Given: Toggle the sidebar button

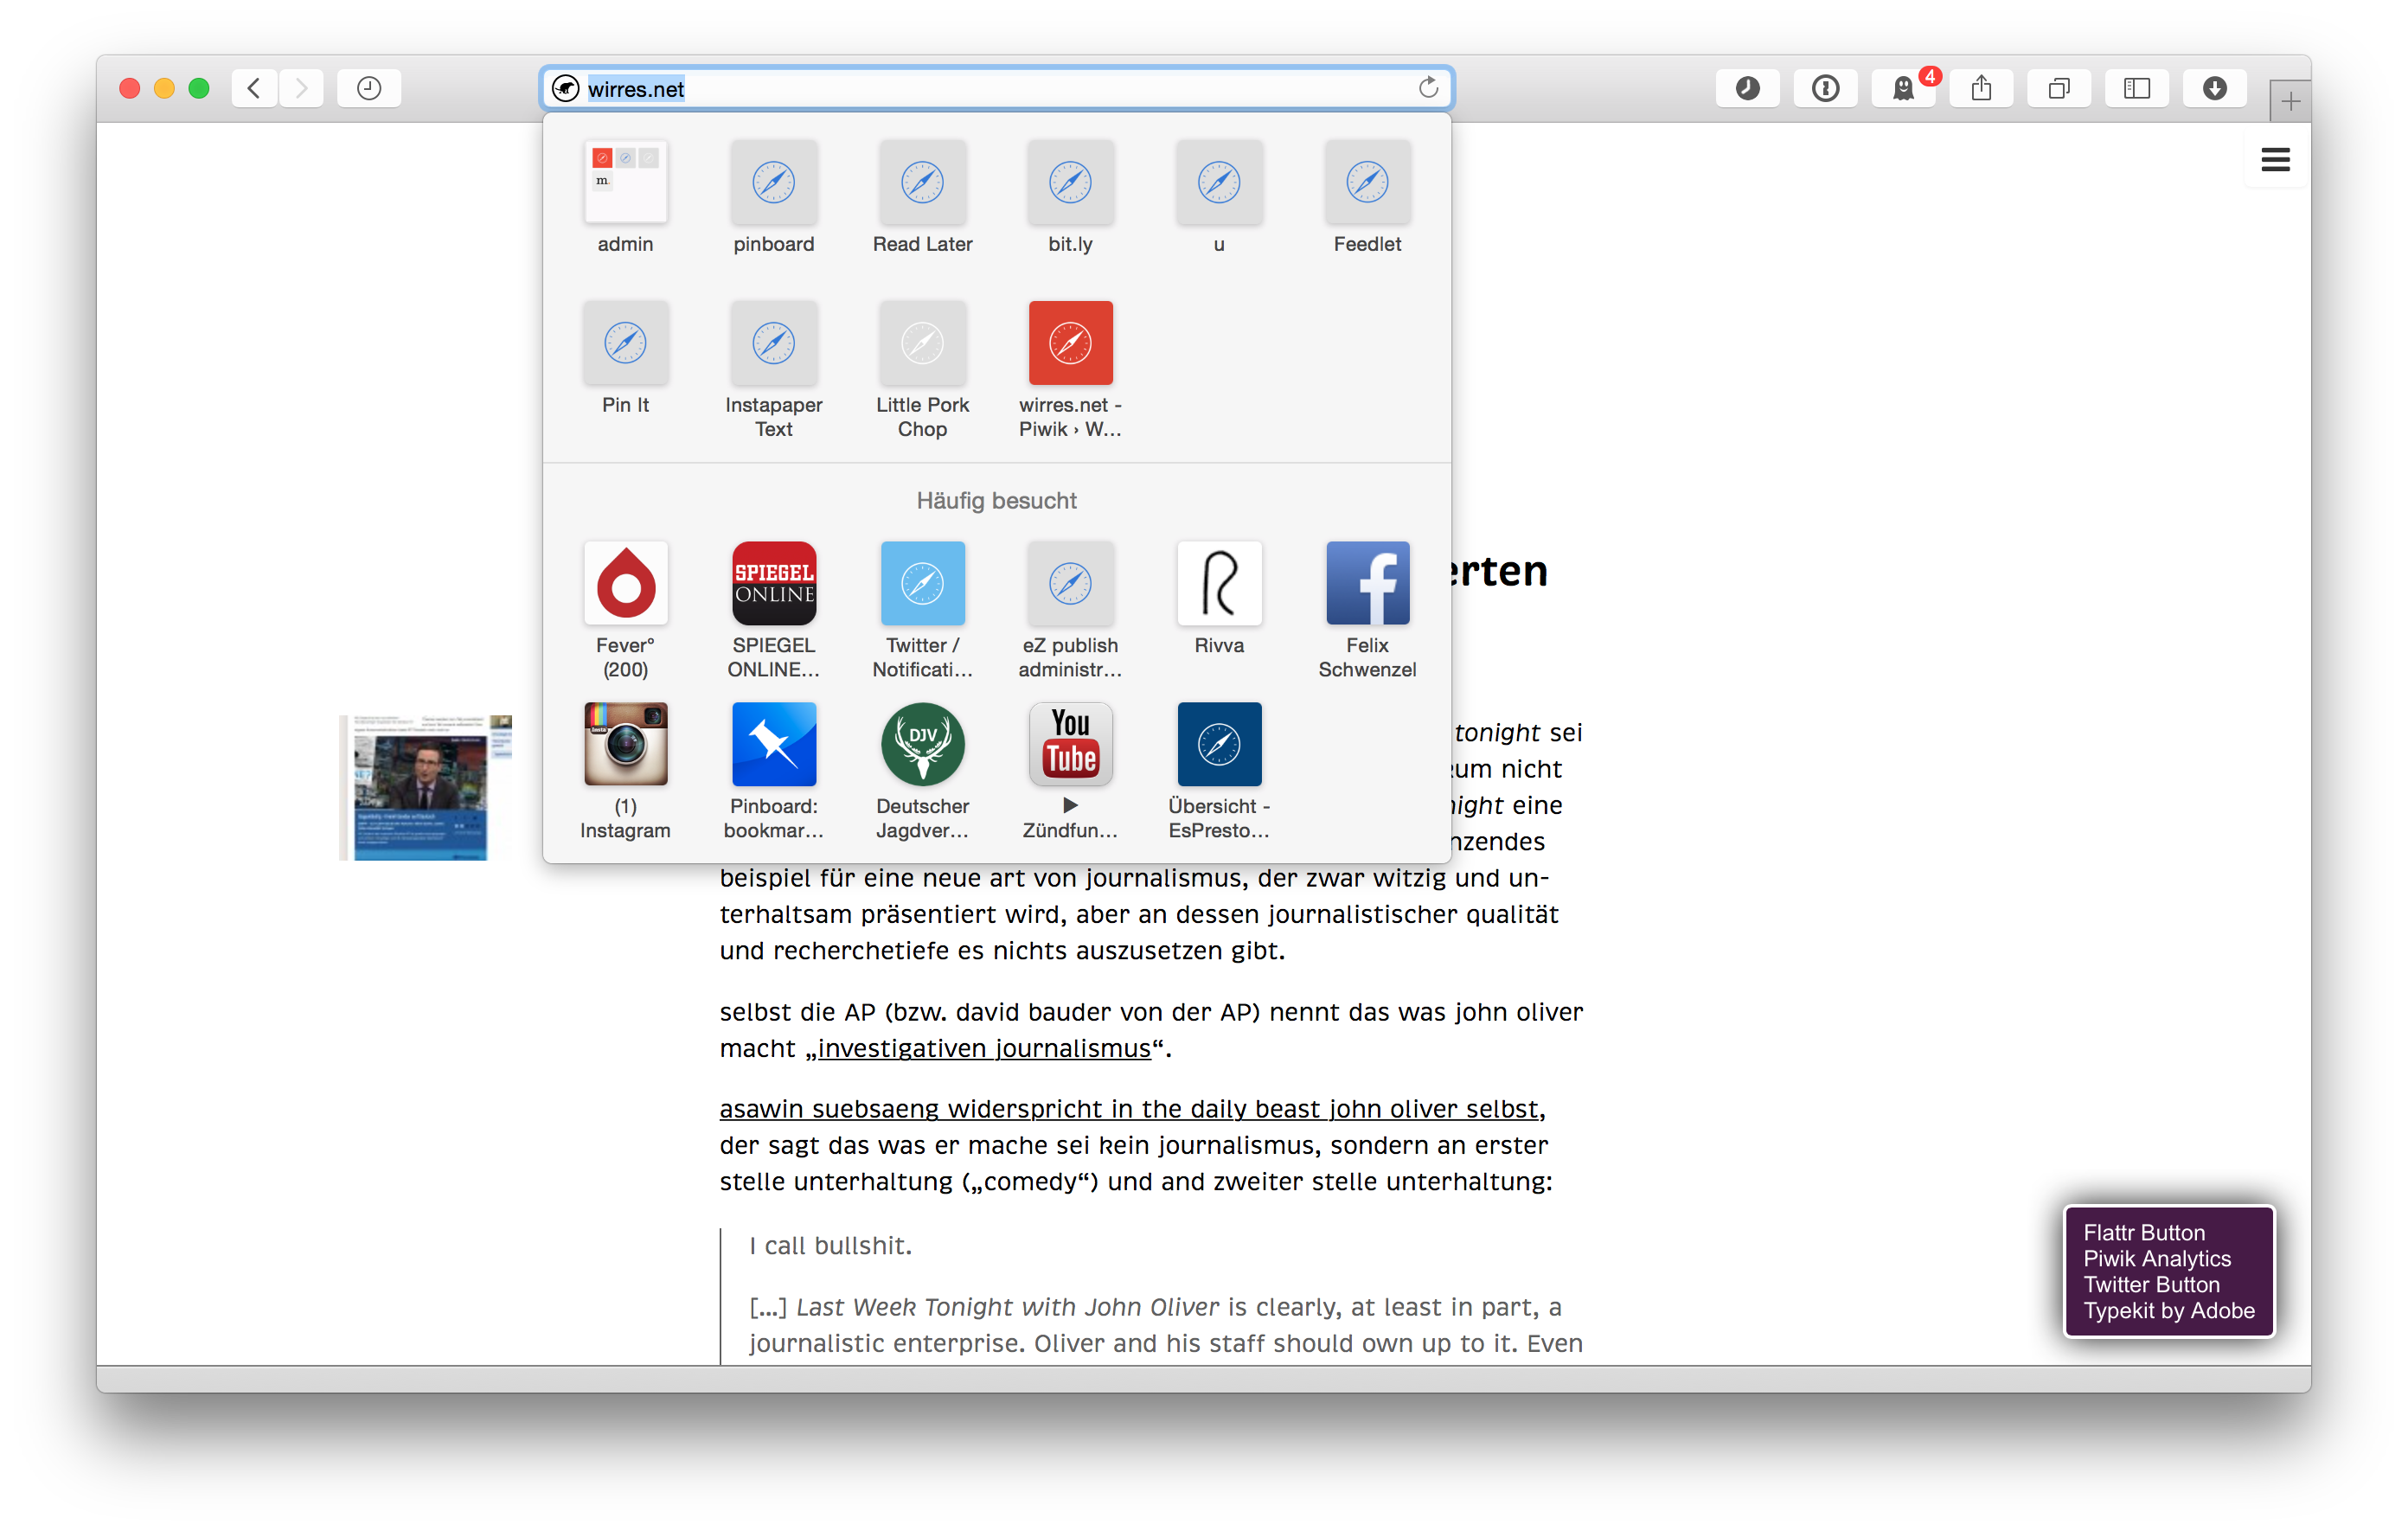Looking at the screenshot, I should (2137, 88).
